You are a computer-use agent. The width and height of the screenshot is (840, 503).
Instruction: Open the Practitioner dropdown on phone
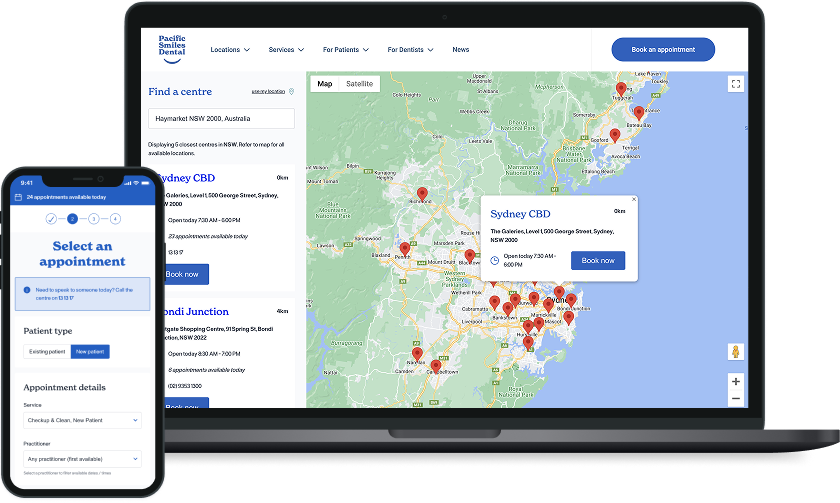coord(82,459)
